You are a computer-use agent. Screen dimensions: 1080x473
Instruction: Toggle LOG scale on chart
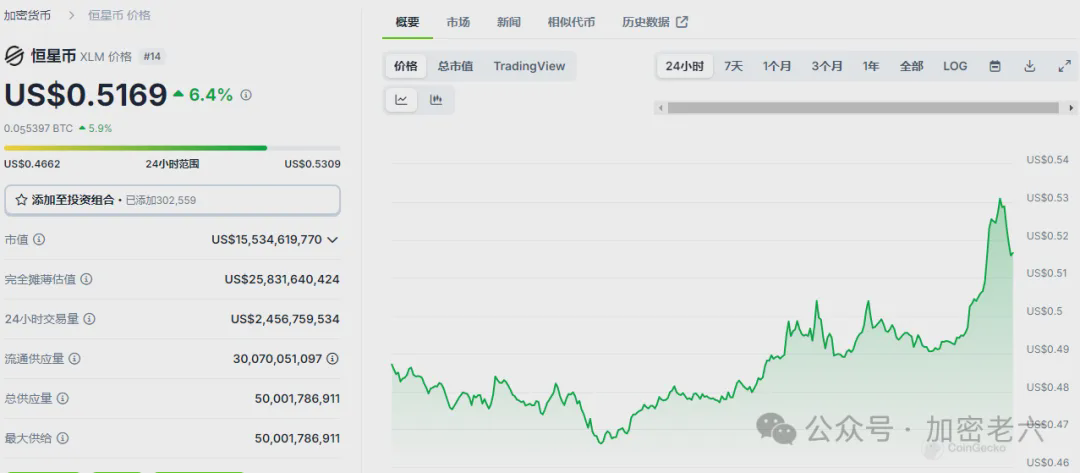tap(955, 67)
